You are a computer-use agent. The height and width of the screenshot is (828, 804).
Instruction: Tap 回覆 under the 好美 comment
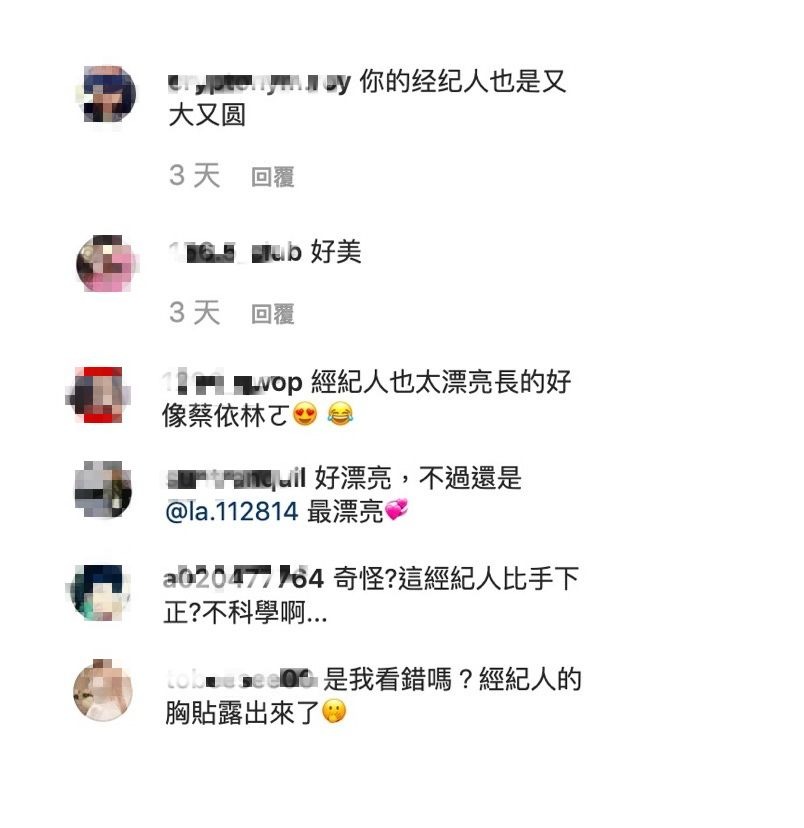click(x=272, y=314)
